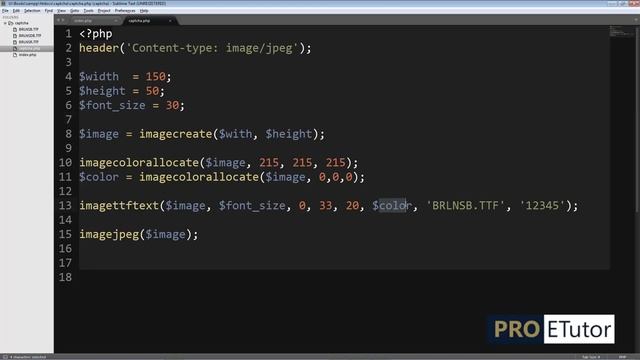Click imagecolorallocate on line 10
This screenshot has width=640, height=360.
[x=139, y=162]
